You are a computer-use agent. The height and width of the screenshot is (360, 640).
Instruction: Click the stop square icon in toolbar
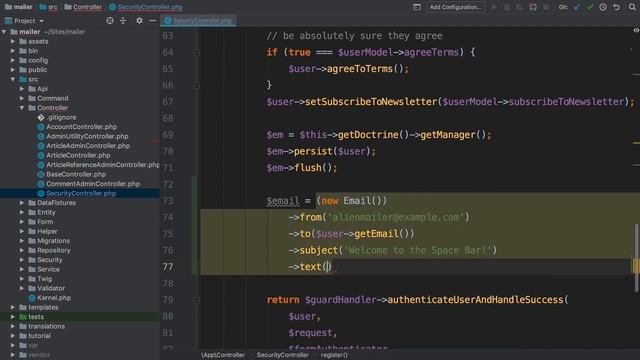546,7
